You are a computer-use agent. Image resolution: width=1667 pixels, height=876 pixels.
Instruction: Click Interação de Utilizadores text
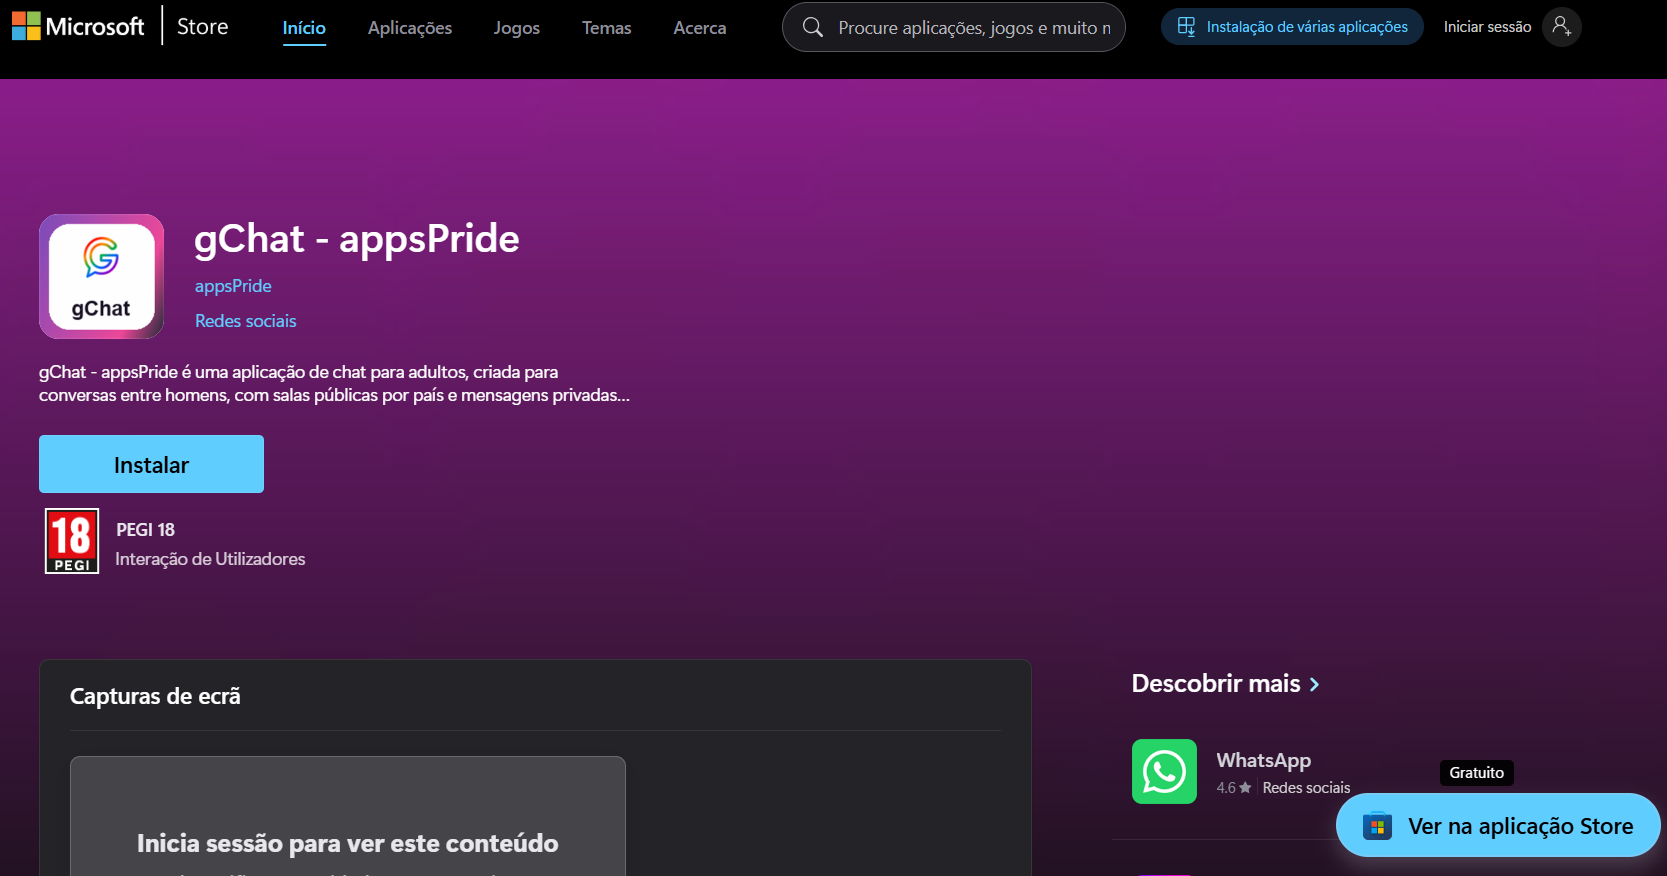point(210,559)
